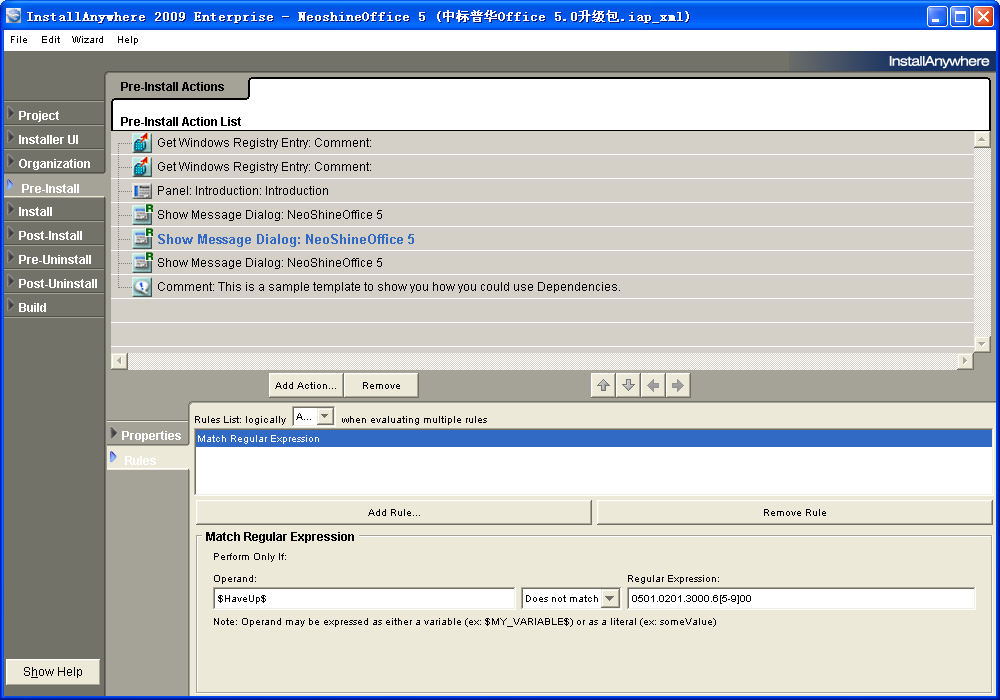This screenshot has height=700, width=1000.
Task: Click the action list scroll down arrow
Action: point(982,344)
